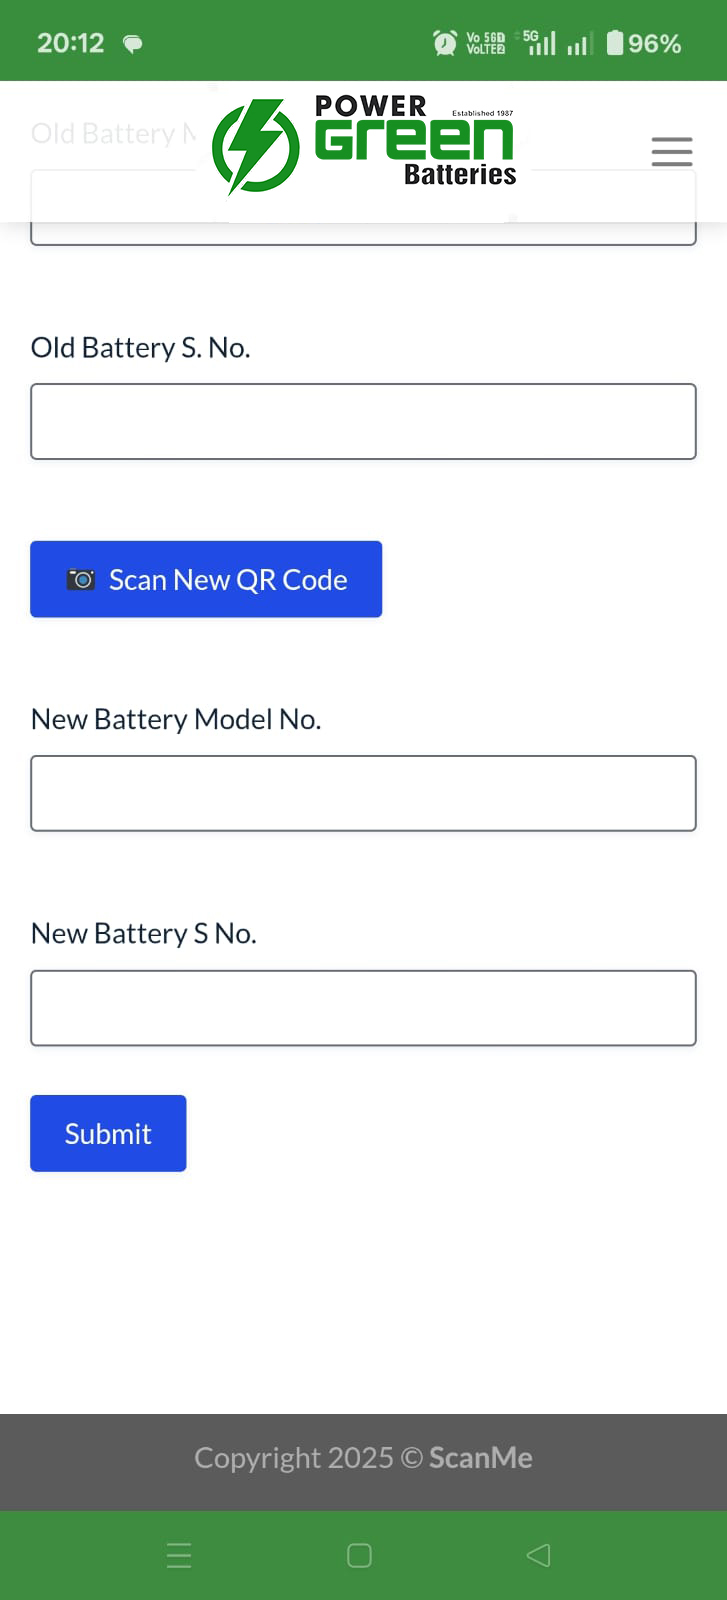Focus the Old Battery S. No. field
Viewport: 727px width, 1600px height.
pos(363,421)
